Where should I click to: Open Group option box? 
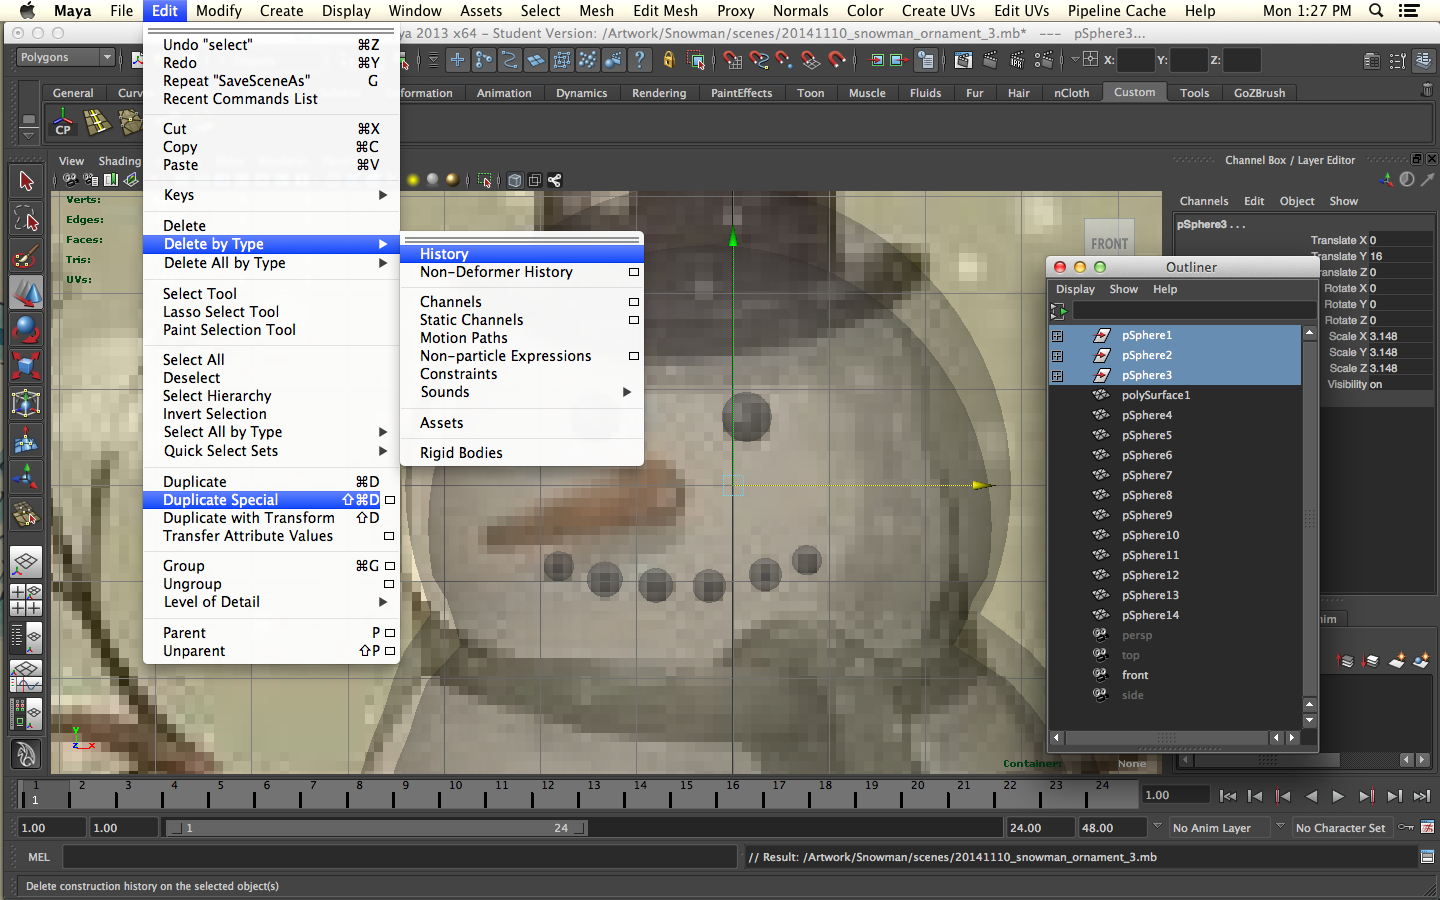click(x=389, y=566)
